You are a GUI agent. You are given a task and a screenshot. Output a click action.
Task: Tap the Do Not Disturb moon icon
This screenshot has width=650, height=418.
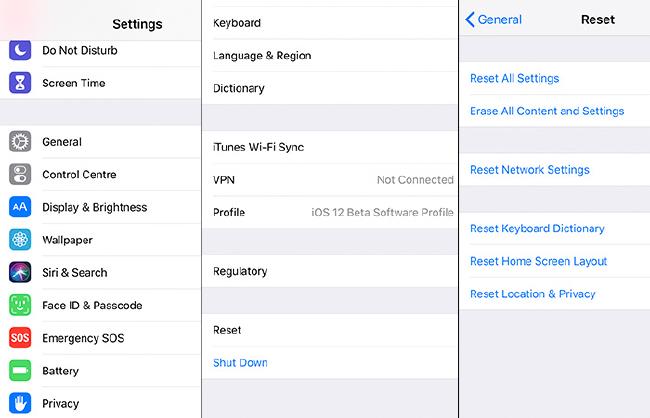[x=20, y=50]
